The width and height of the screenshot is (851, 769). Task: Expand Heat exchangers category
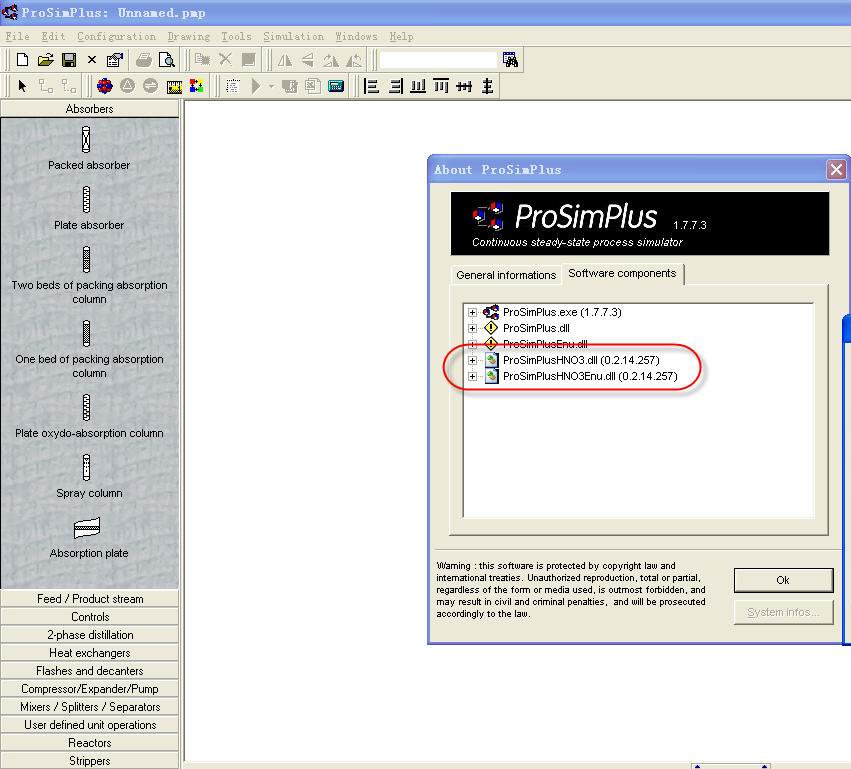point(90,652)
